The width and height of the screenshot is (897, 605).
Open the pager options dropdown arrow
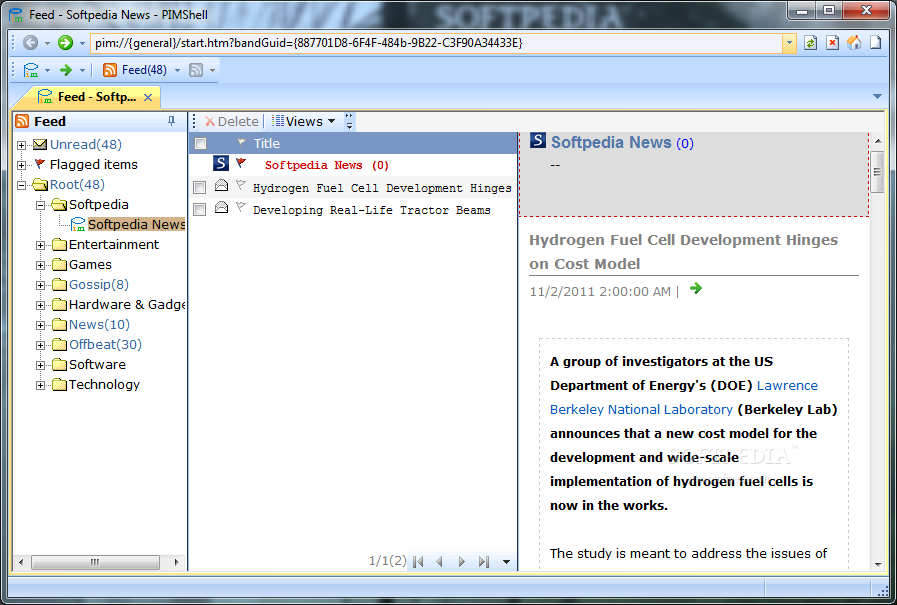coord(506,562)
